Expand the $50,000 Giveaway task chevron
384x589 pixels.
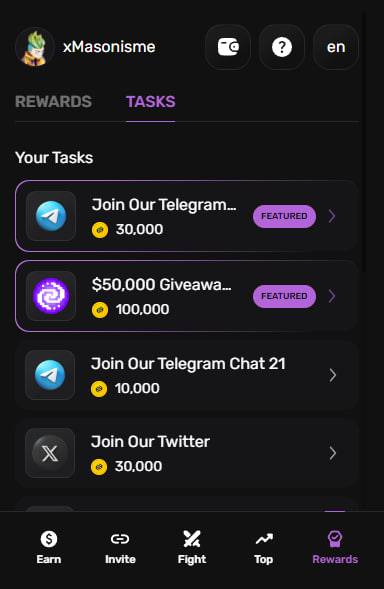[x=332, y=296]
